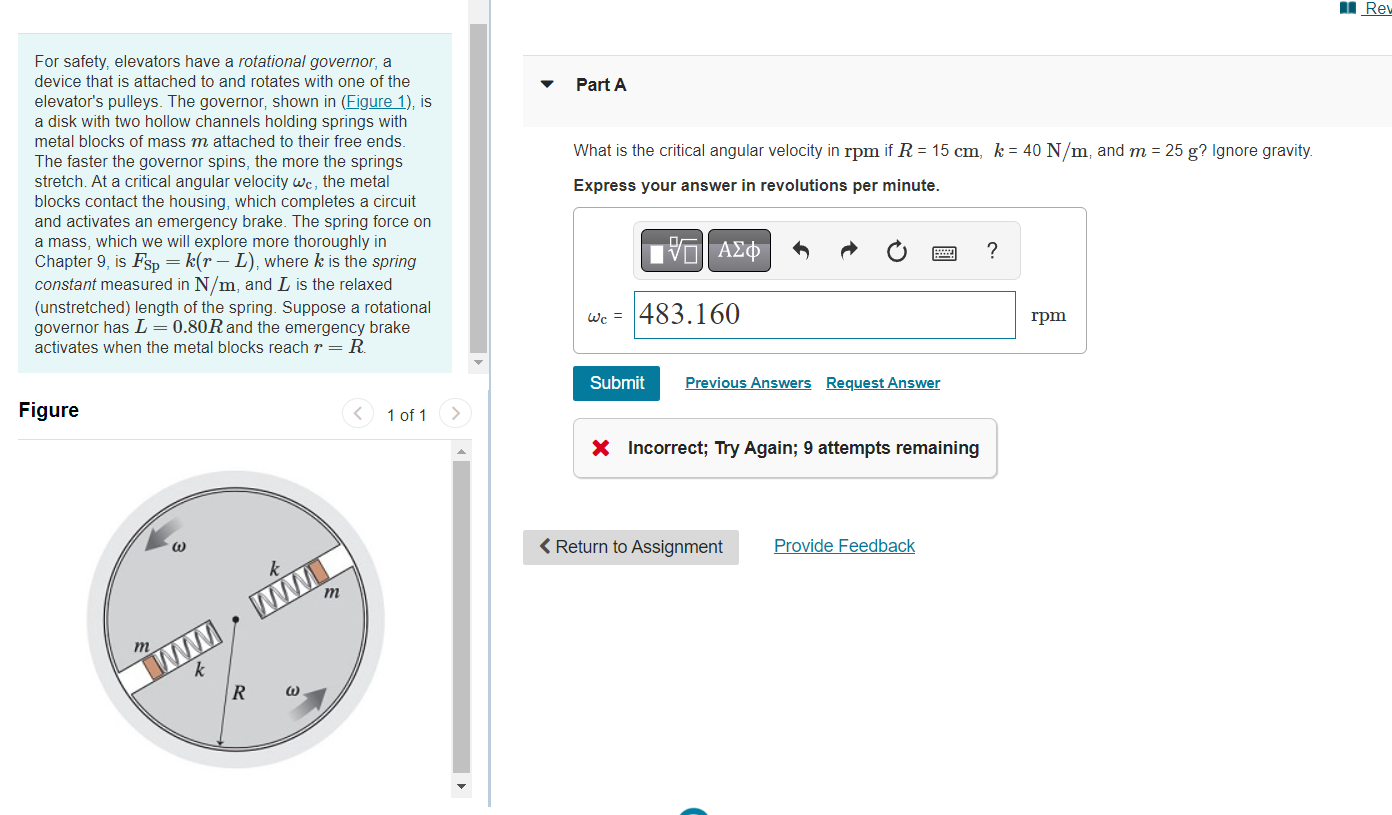Screen dimensions: 1392x815
Task: Redo the equation edit
Action: 848,251
